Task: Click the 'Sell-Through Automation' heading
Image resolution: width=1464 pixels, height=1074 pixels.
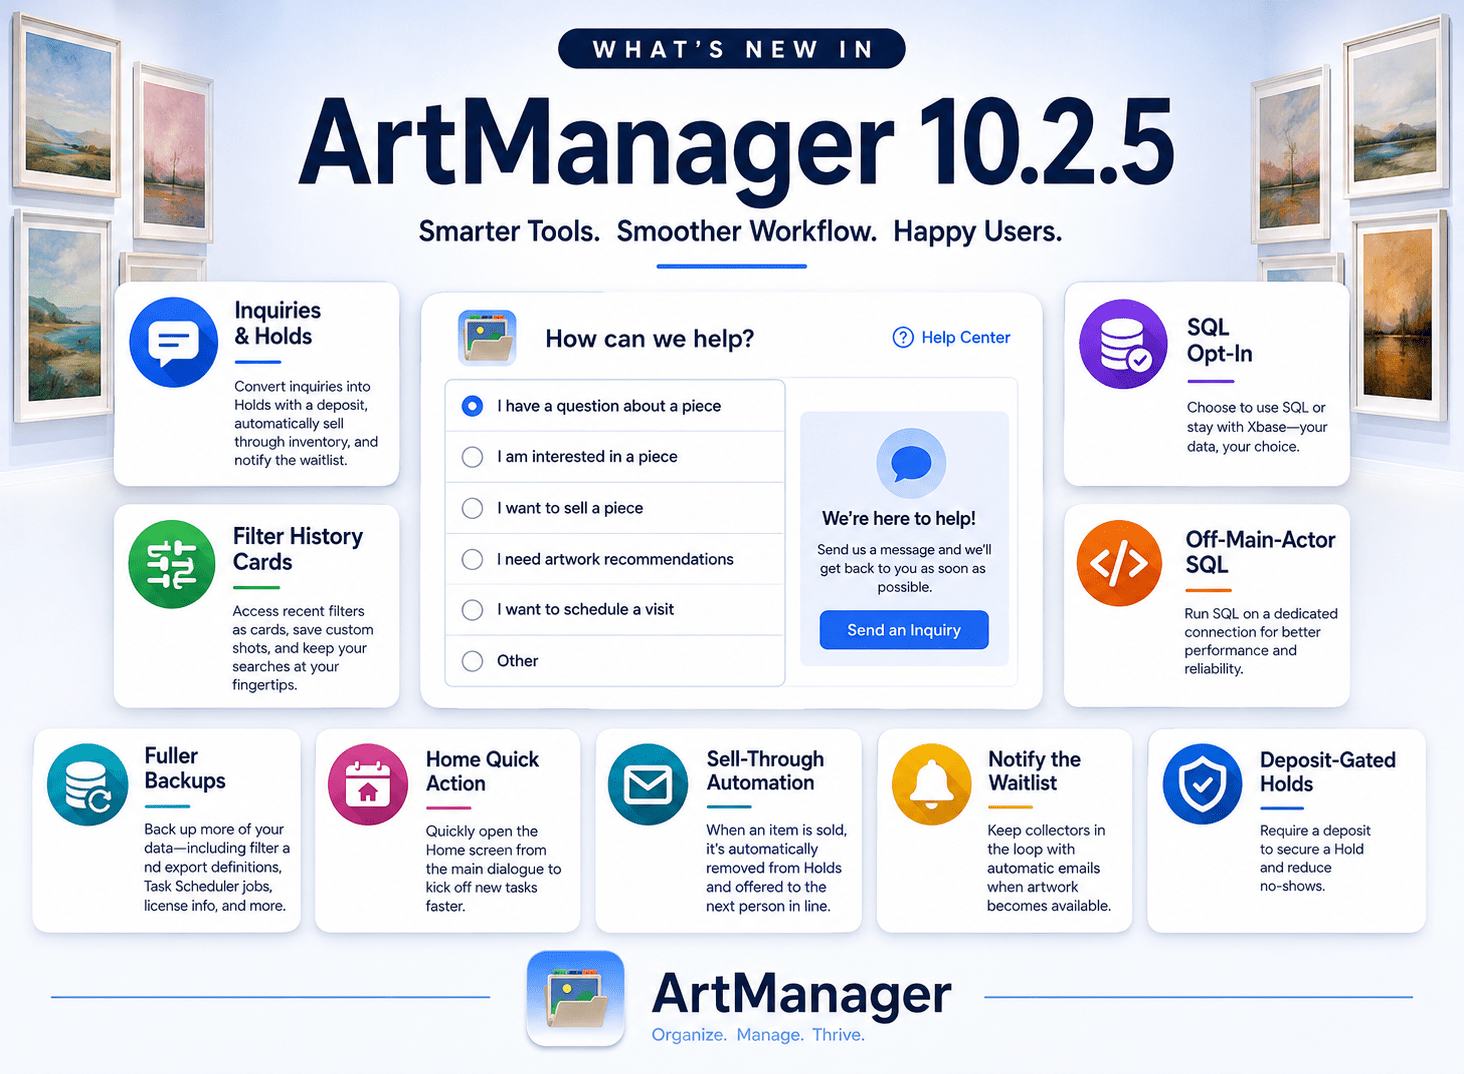Action: tap(765, 771)
